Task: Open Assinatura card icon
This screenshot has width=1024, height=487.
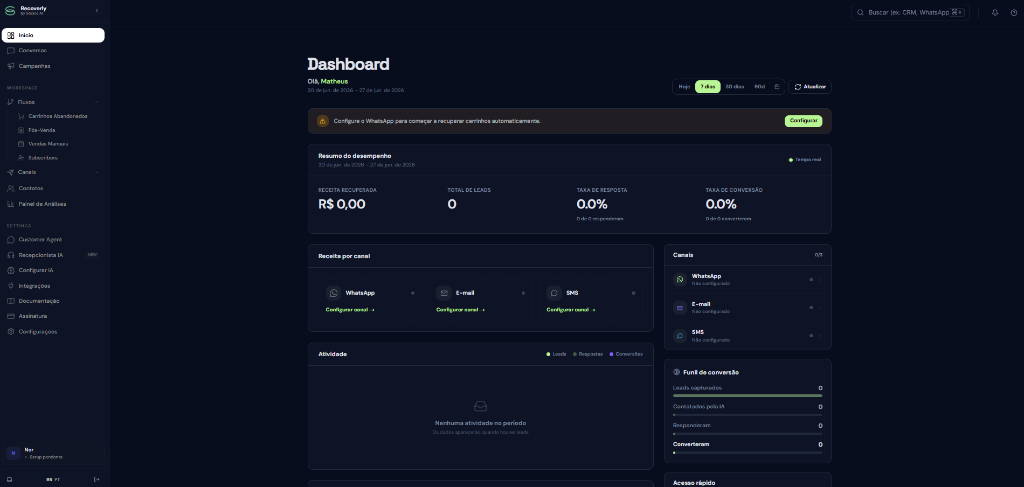Action: pyautogui.click(x=10, y=316)
